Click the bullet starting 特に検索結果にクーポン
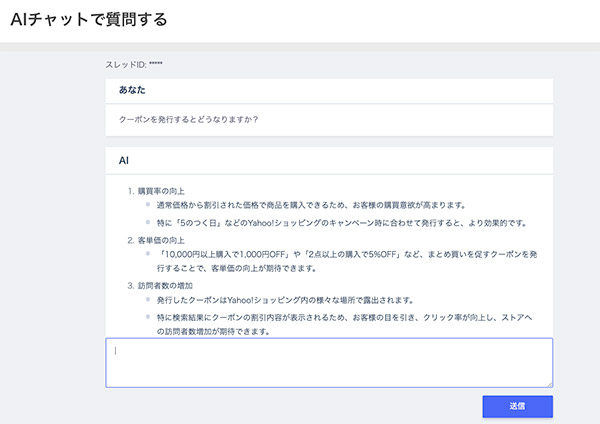Image resolution: width=600 pixels, height=424 pixels. [x=344, y=324]
